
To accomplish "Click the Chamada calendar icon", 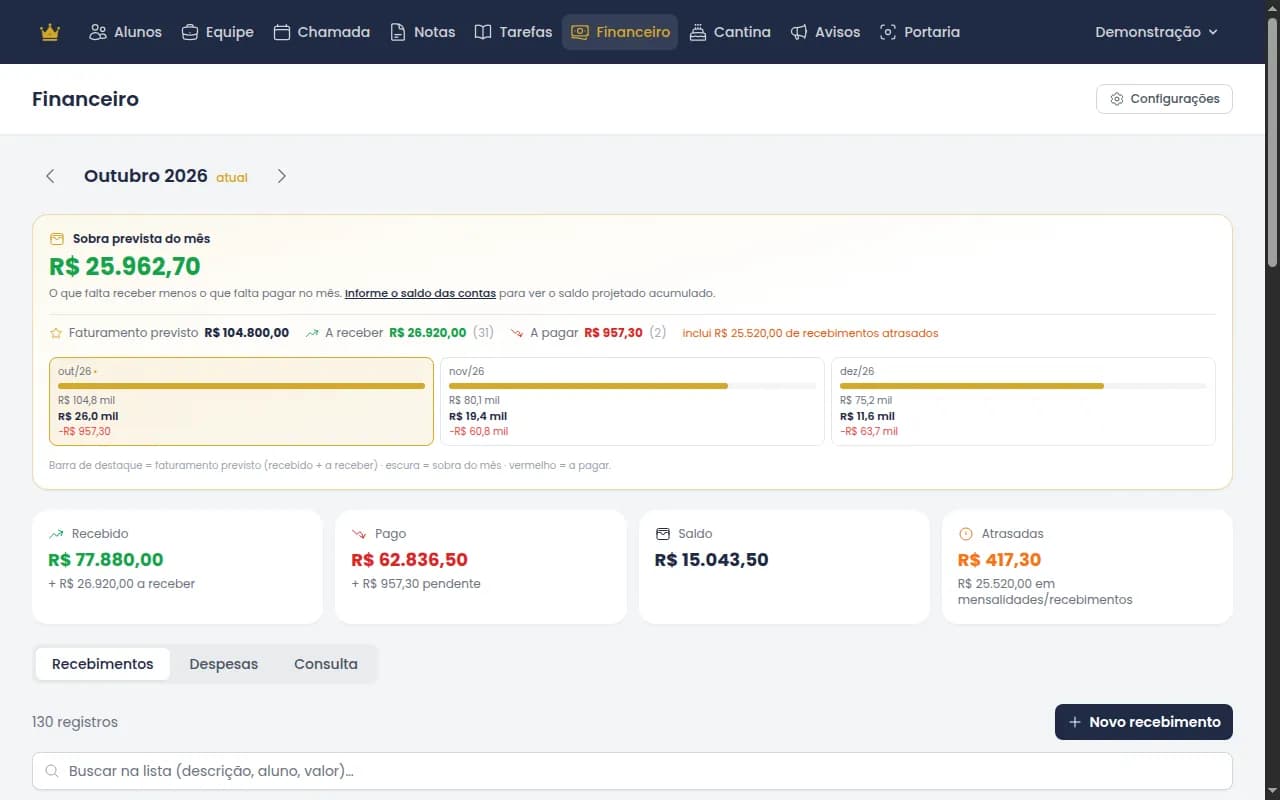I will point(282,32).
